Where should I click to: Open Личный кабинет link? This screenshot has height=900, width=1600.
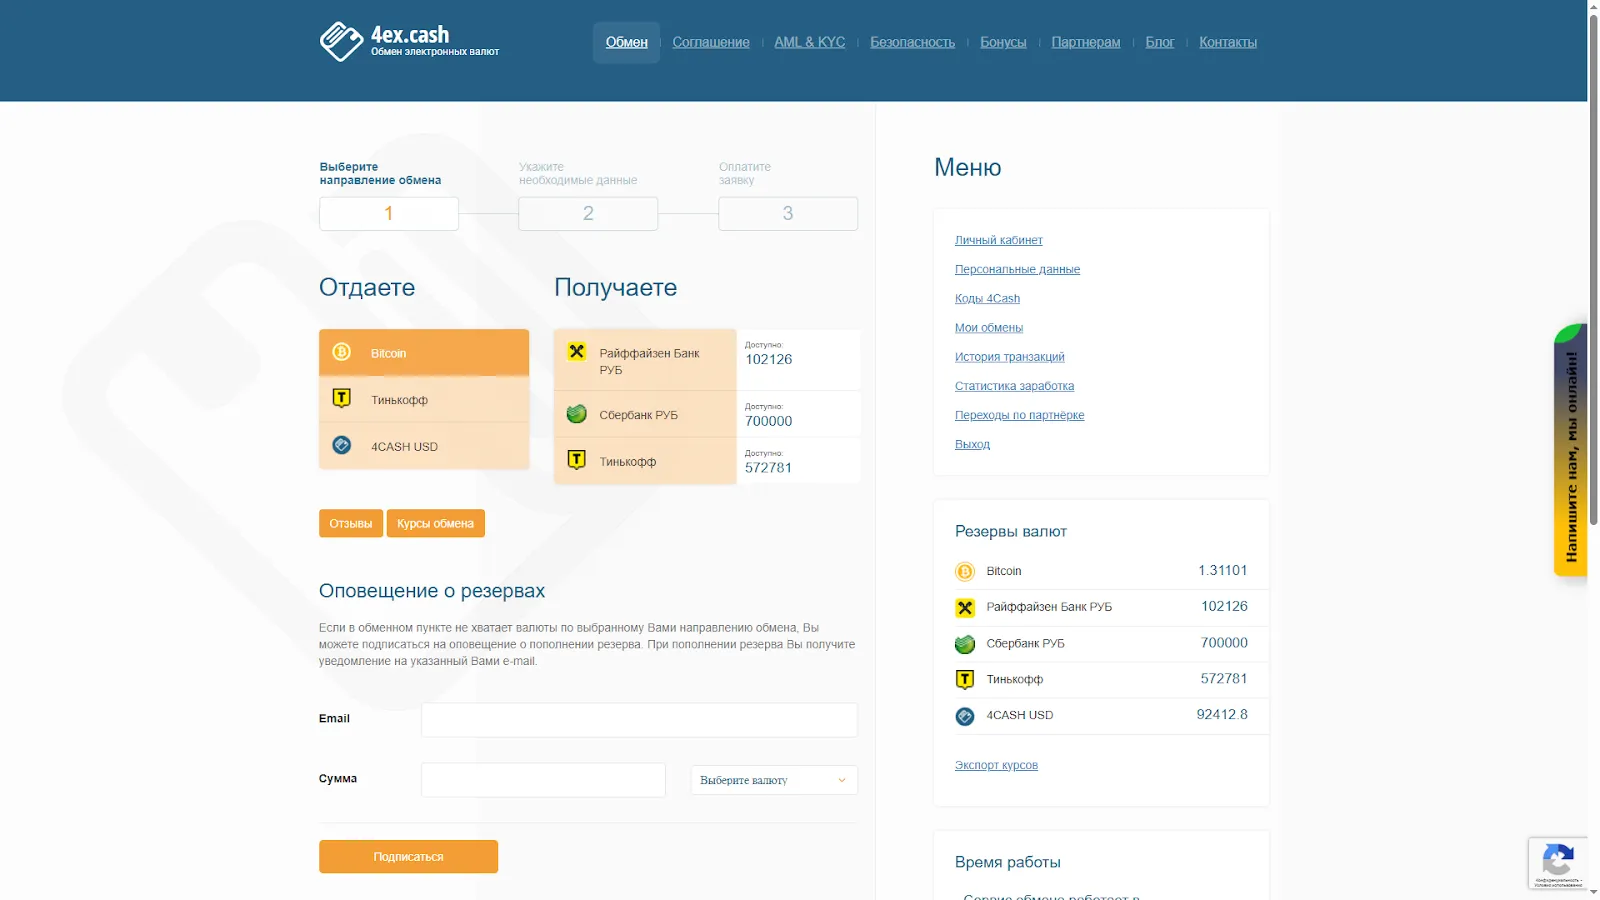pyautogui.click(x=998, y=240)
